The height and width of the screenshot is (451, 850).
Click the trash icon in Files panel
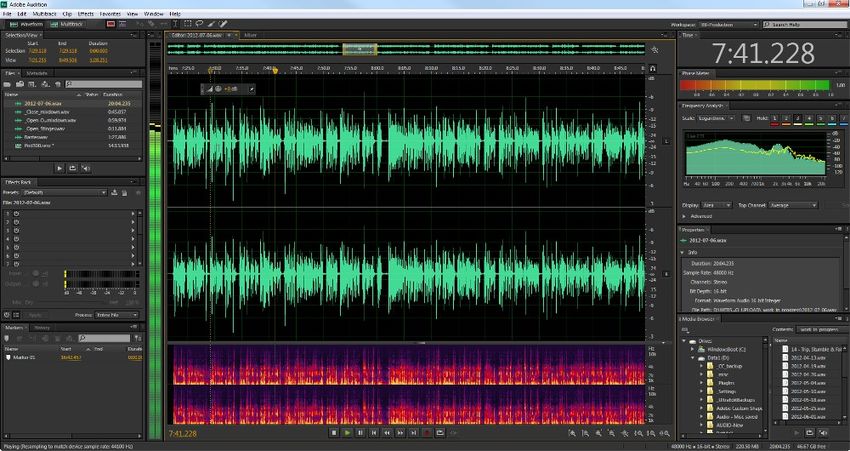tap(58, 84)
